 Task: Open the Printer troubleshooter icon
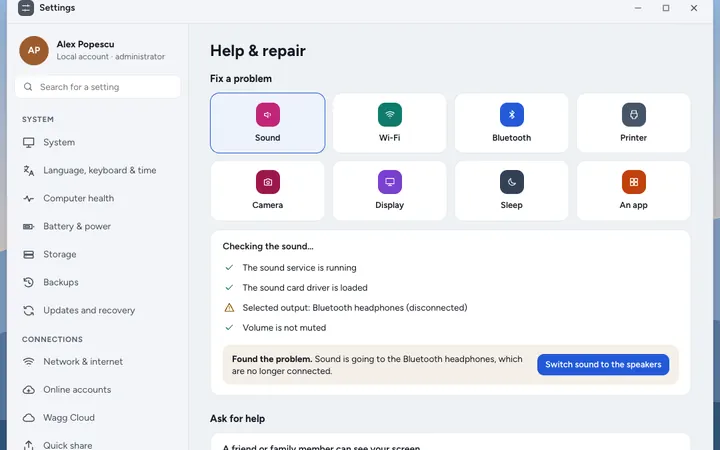coord(634,114)
